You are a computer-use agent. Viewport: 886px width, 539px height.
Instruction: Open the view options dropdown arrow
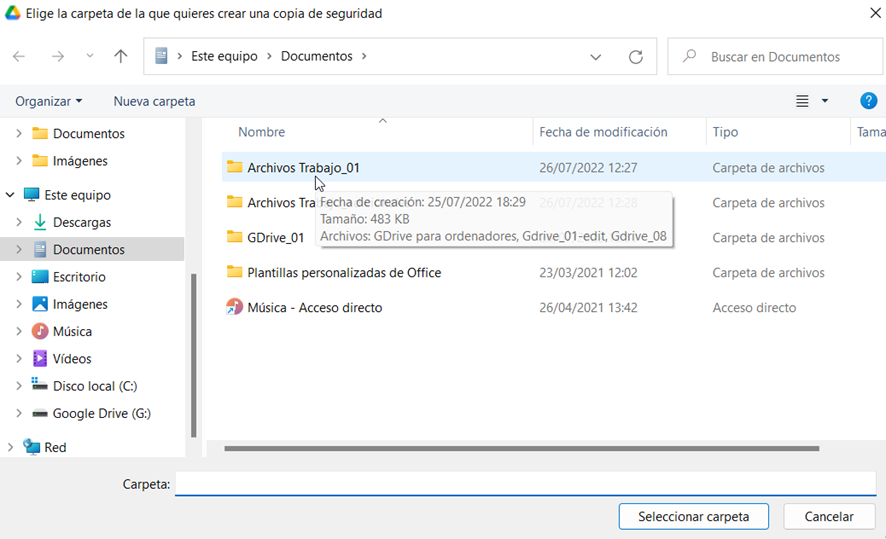point(825,101)
